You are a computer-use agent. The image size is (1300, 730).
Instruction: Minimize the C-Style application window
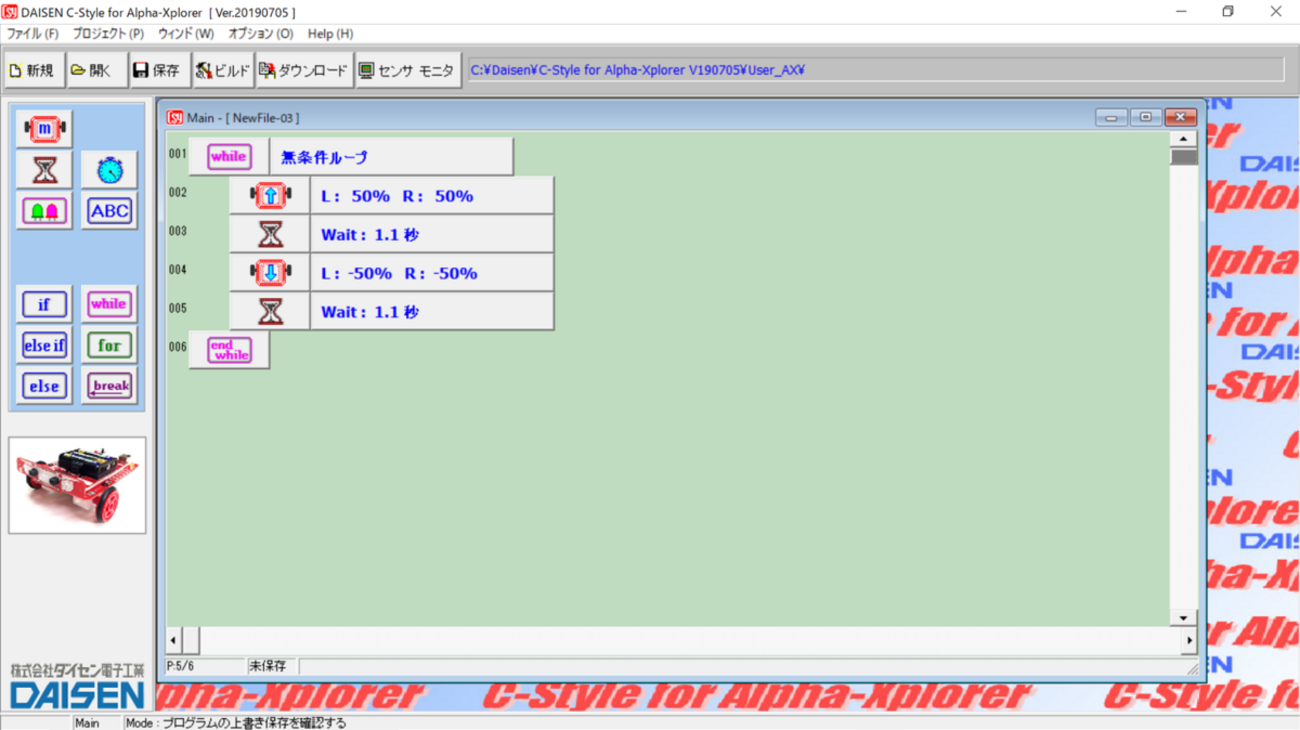click(1181, 12)
